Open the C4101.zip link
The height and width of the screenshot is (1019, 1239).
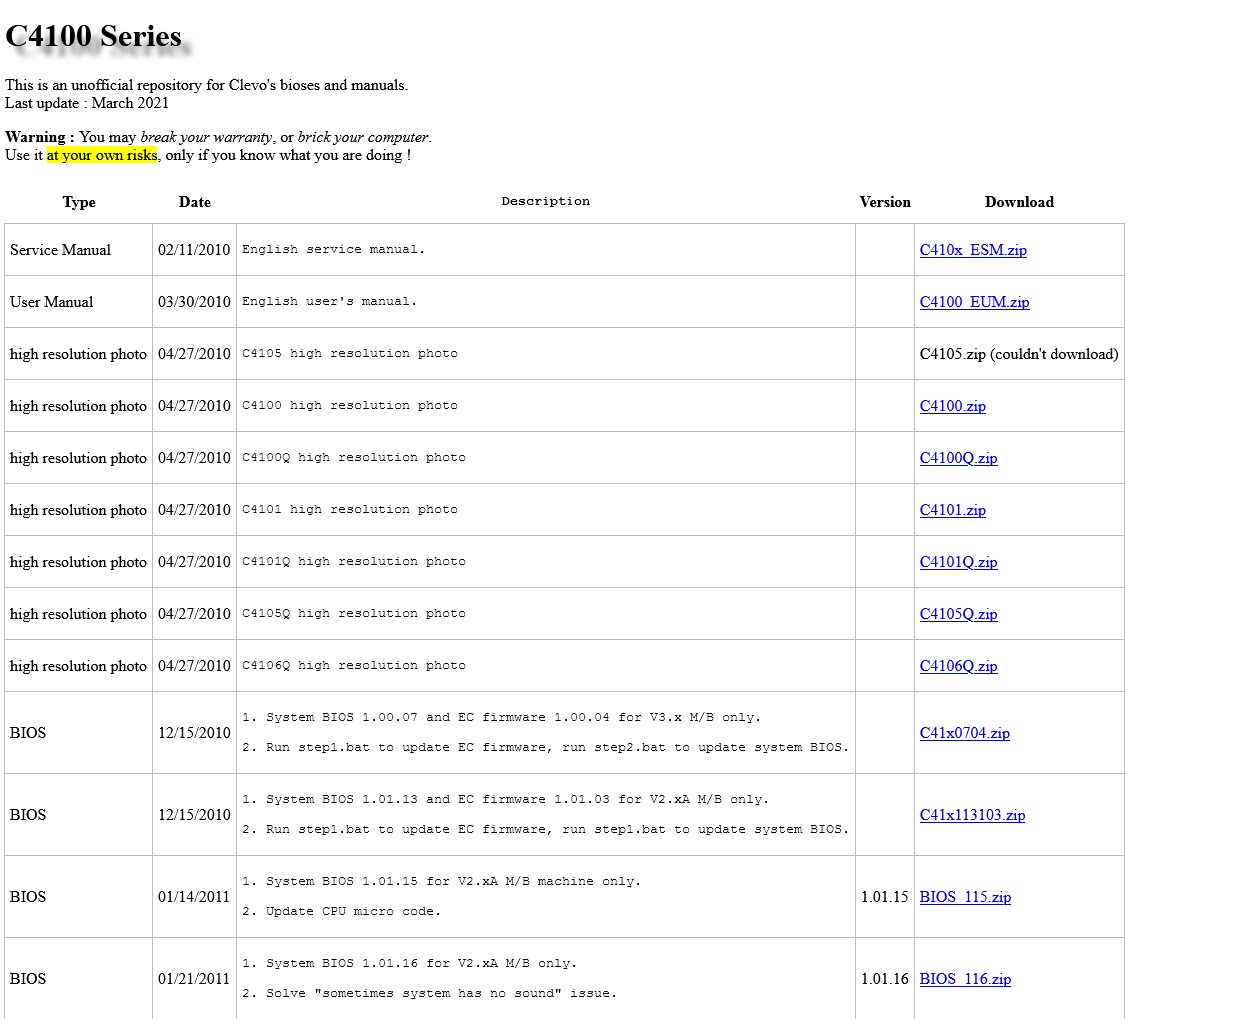tap(953, 510)
